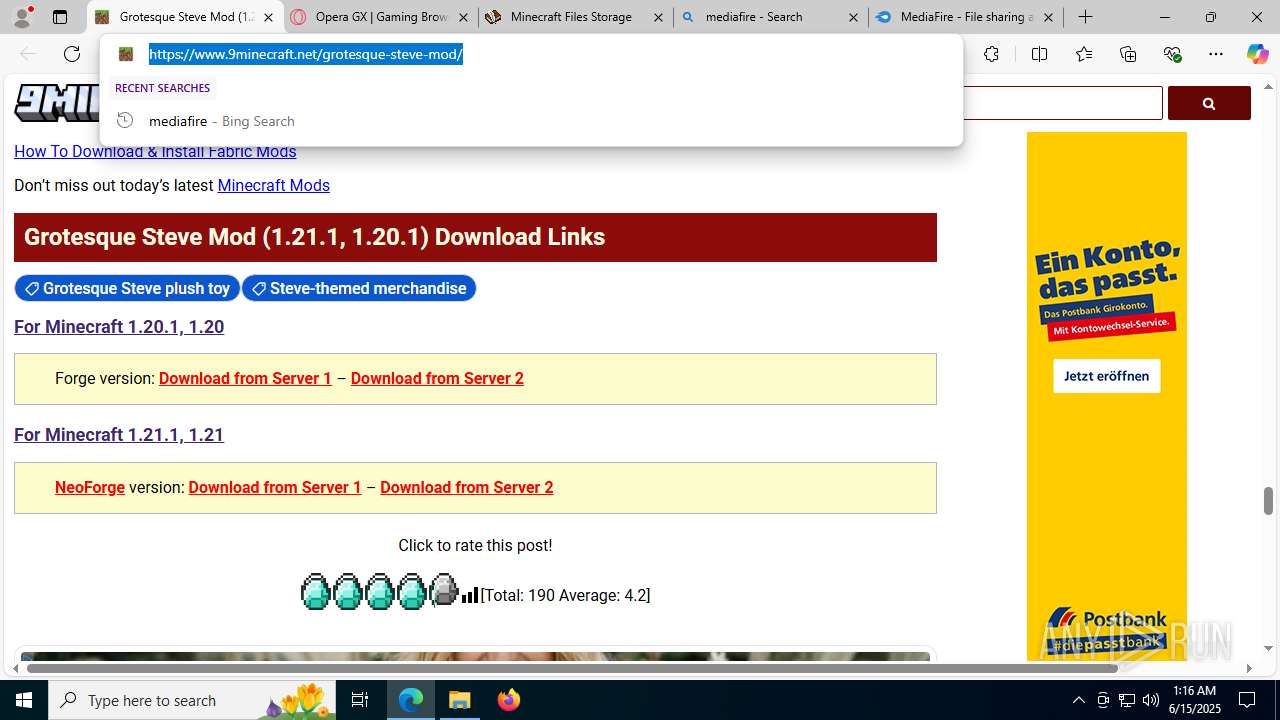Screen dimensions: 1280x720
Task: Click Grotesque Steve plush toy tag
Action: (x=127, y=288)
